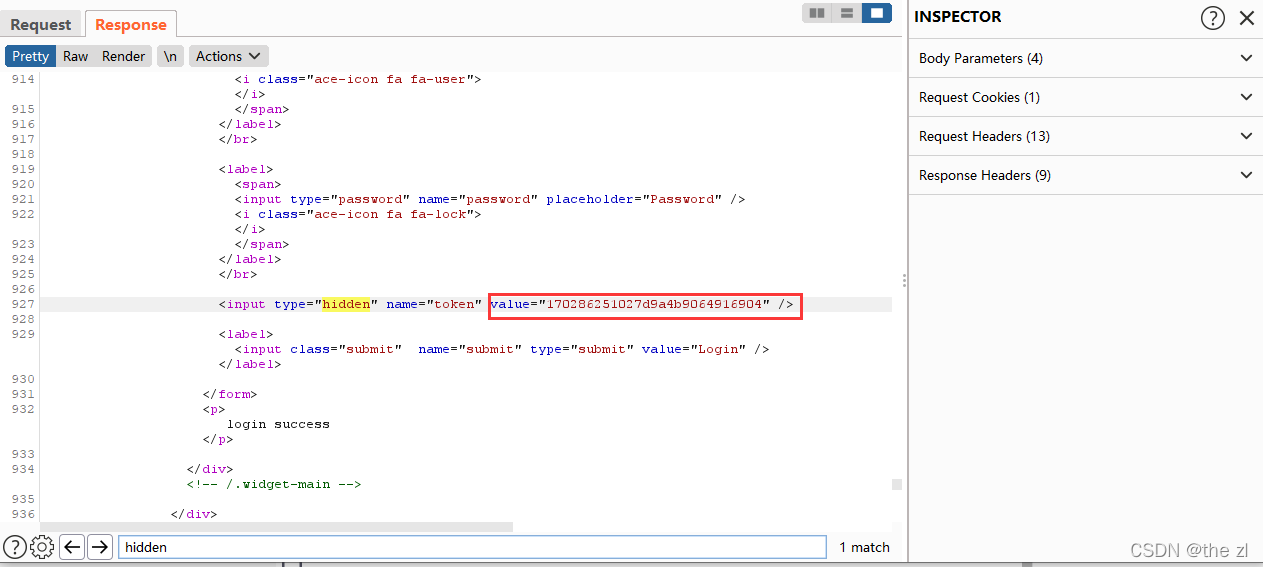Expand the Response Headers (9) section
Viewport: 1263px width, 567px height.
[1085, 175]
